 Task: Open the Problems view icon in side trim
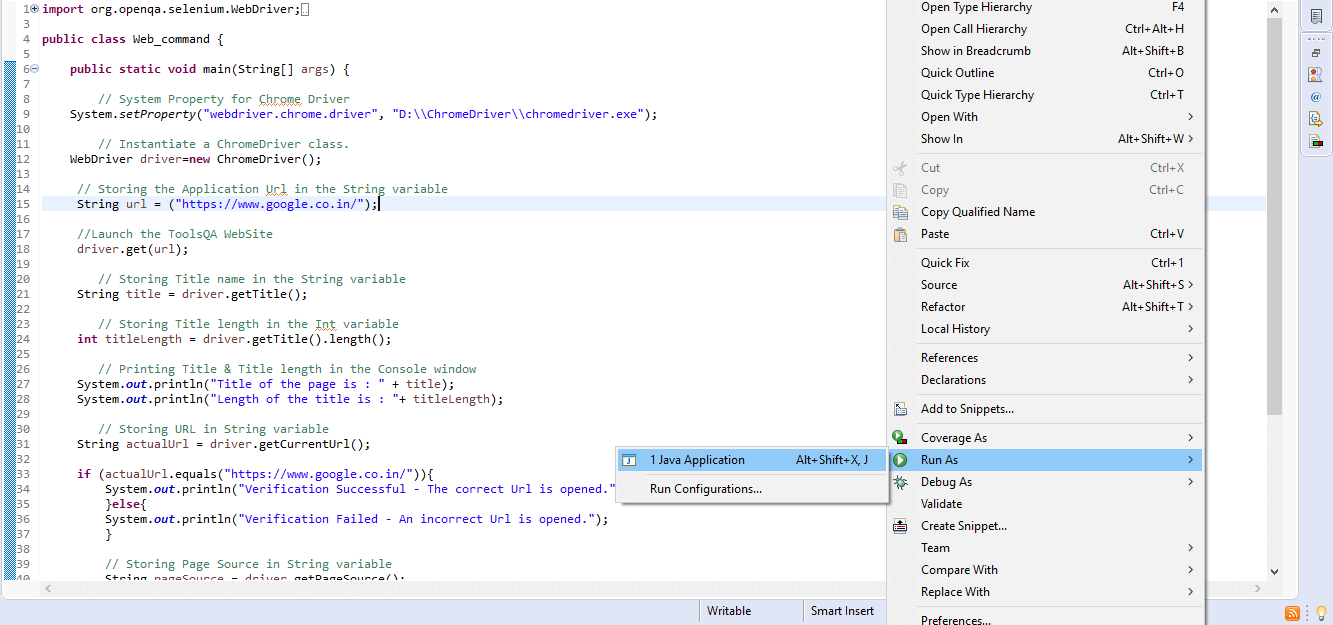click(x=1316, y=74)
